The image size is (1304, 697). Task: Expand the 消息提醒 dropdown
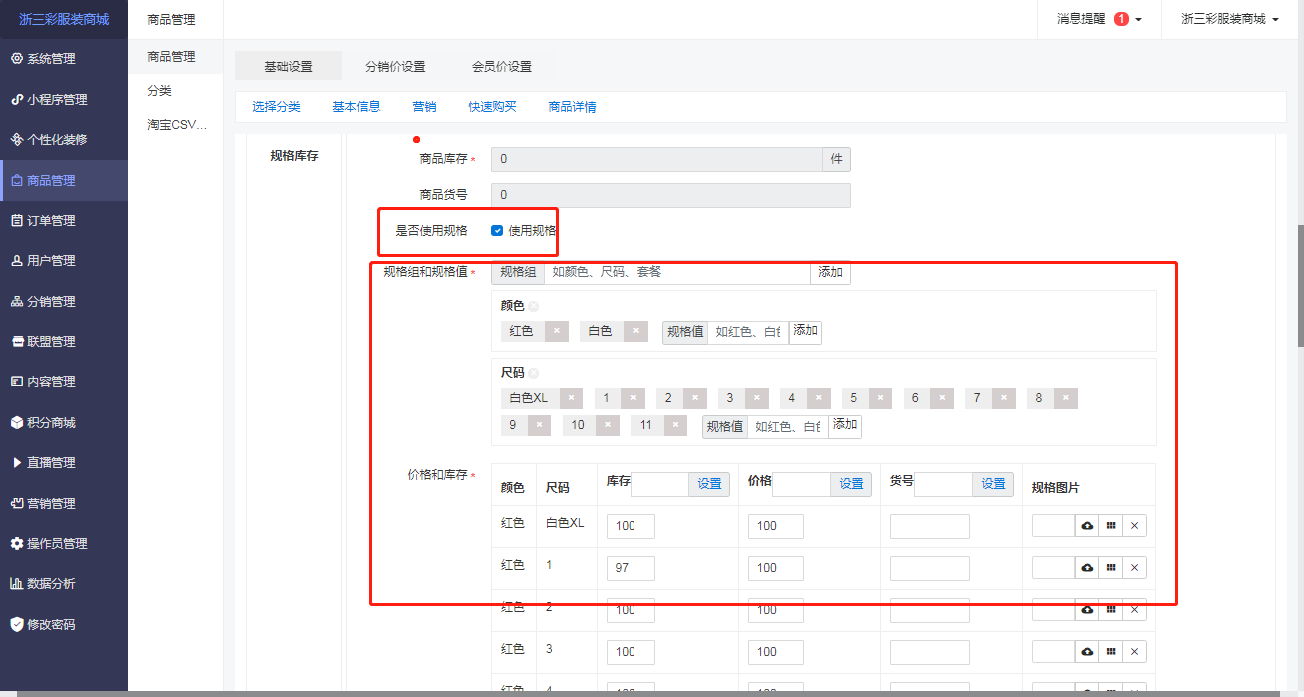pyautogui.click(x=1099, y=19)
